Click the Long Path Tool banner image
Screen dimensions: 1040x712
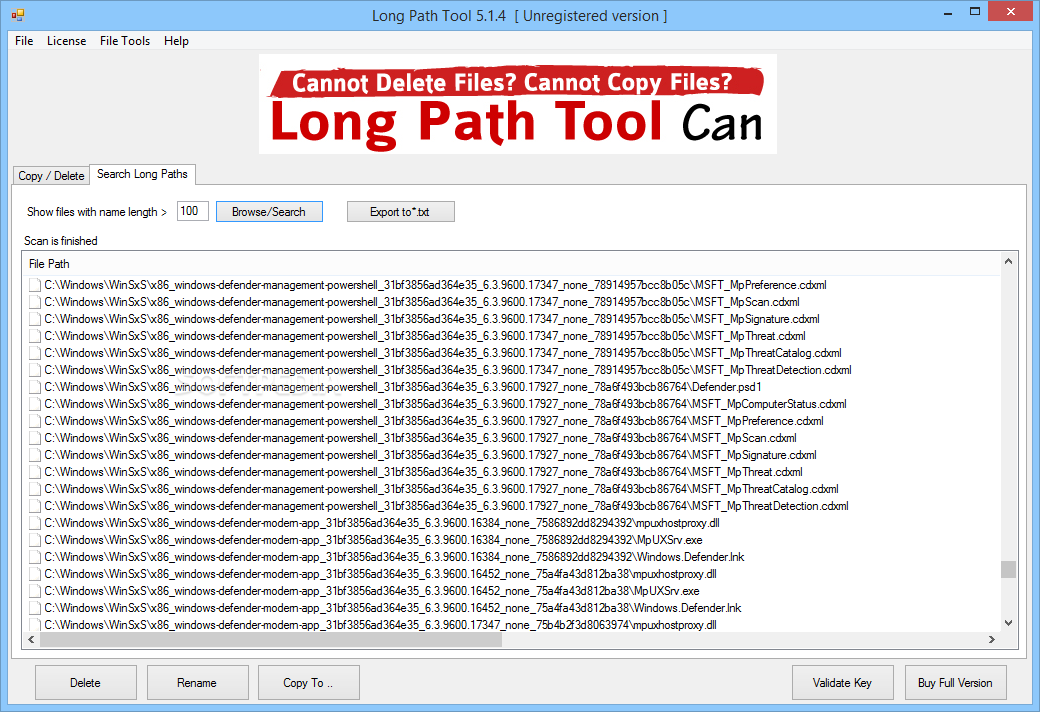(517, 104)
